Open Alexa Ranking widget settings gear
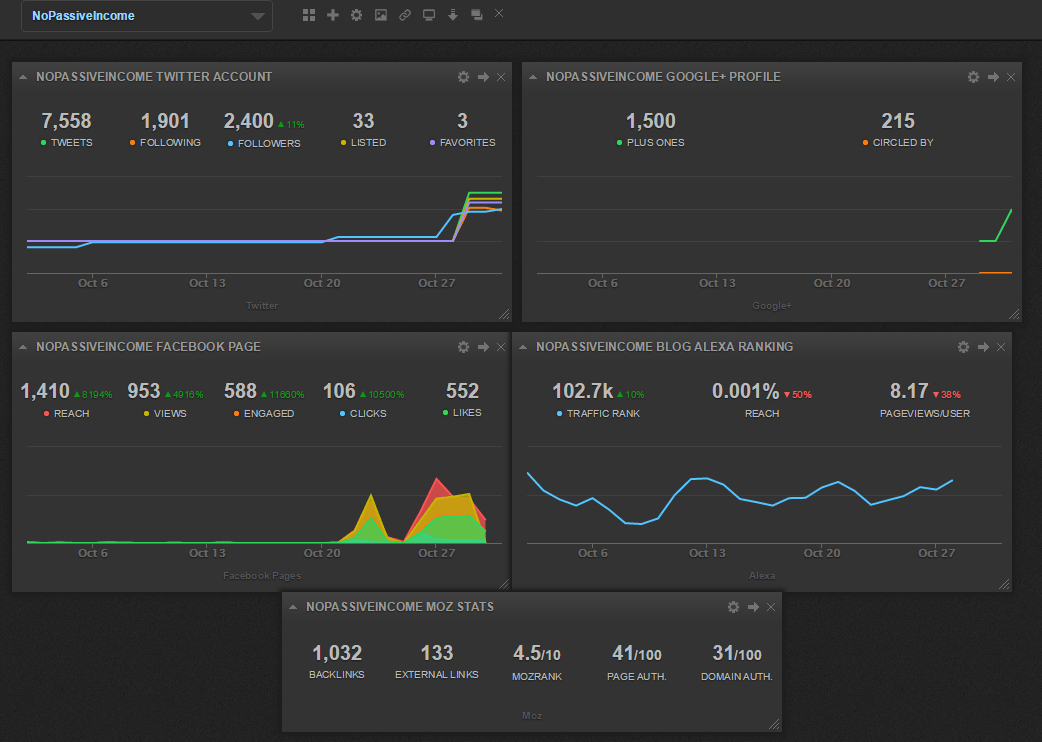Screen dimensions: 1042x742 [963, 346]
